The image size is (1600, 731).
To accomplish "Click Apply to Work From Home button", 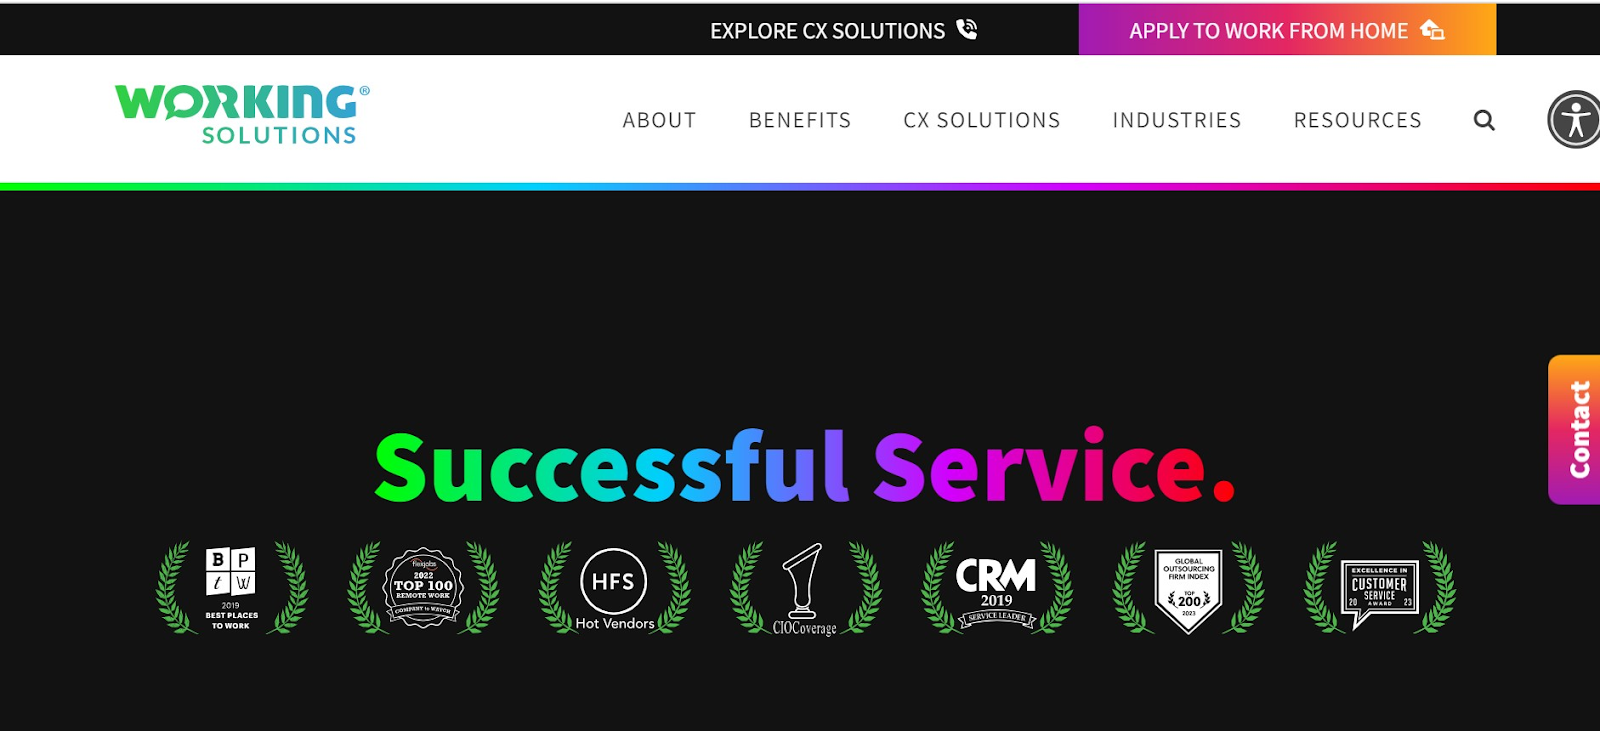I will click(1287, 30).
